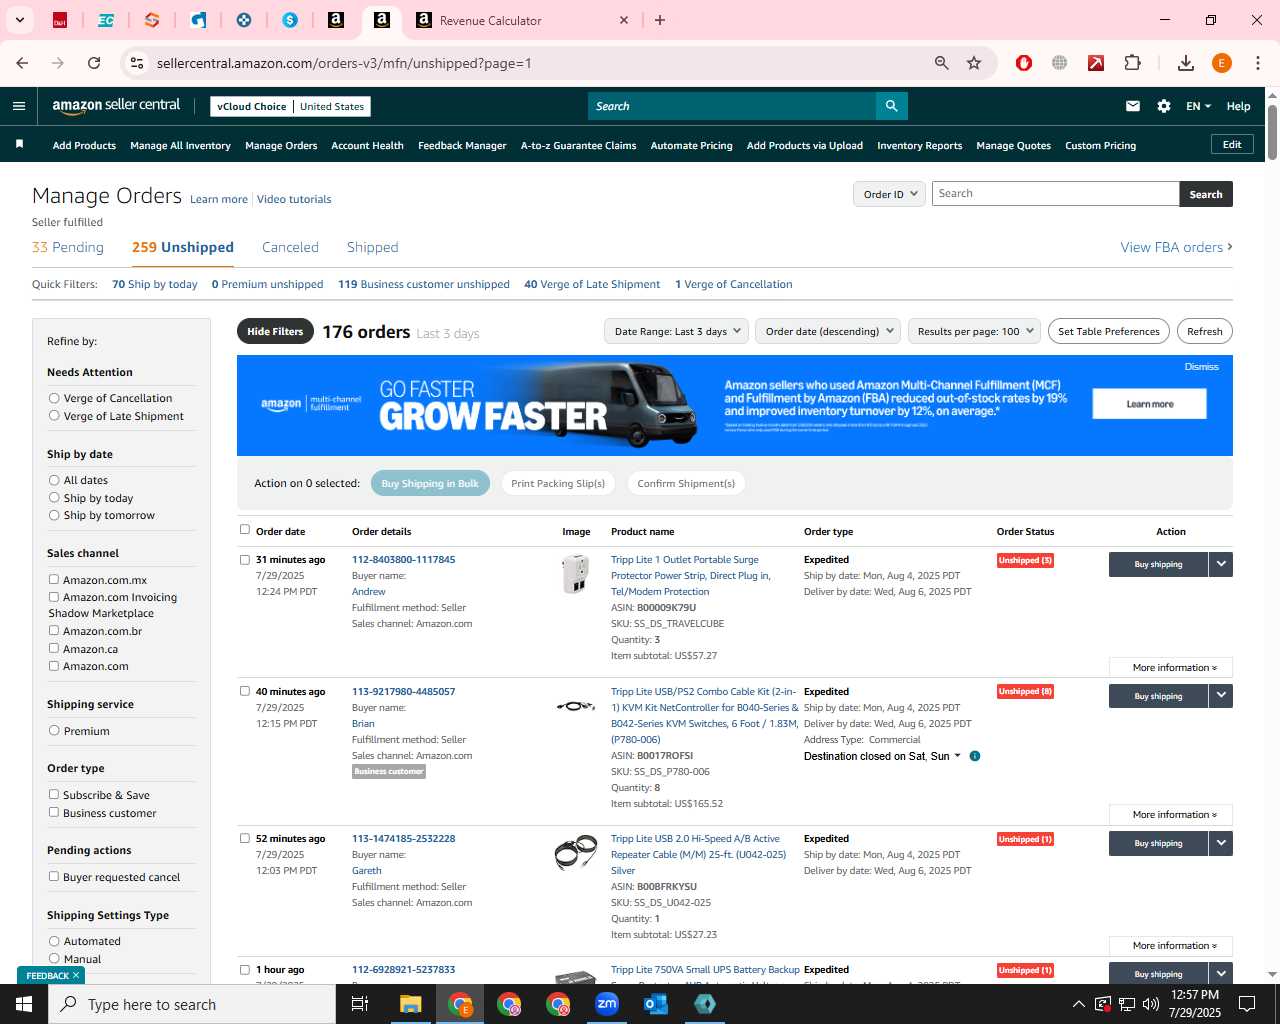Image resolution: width=1280 pixels, height=1024 pixels.
Task: Switch to the Canceled orders tab
Action: point(290,247)
